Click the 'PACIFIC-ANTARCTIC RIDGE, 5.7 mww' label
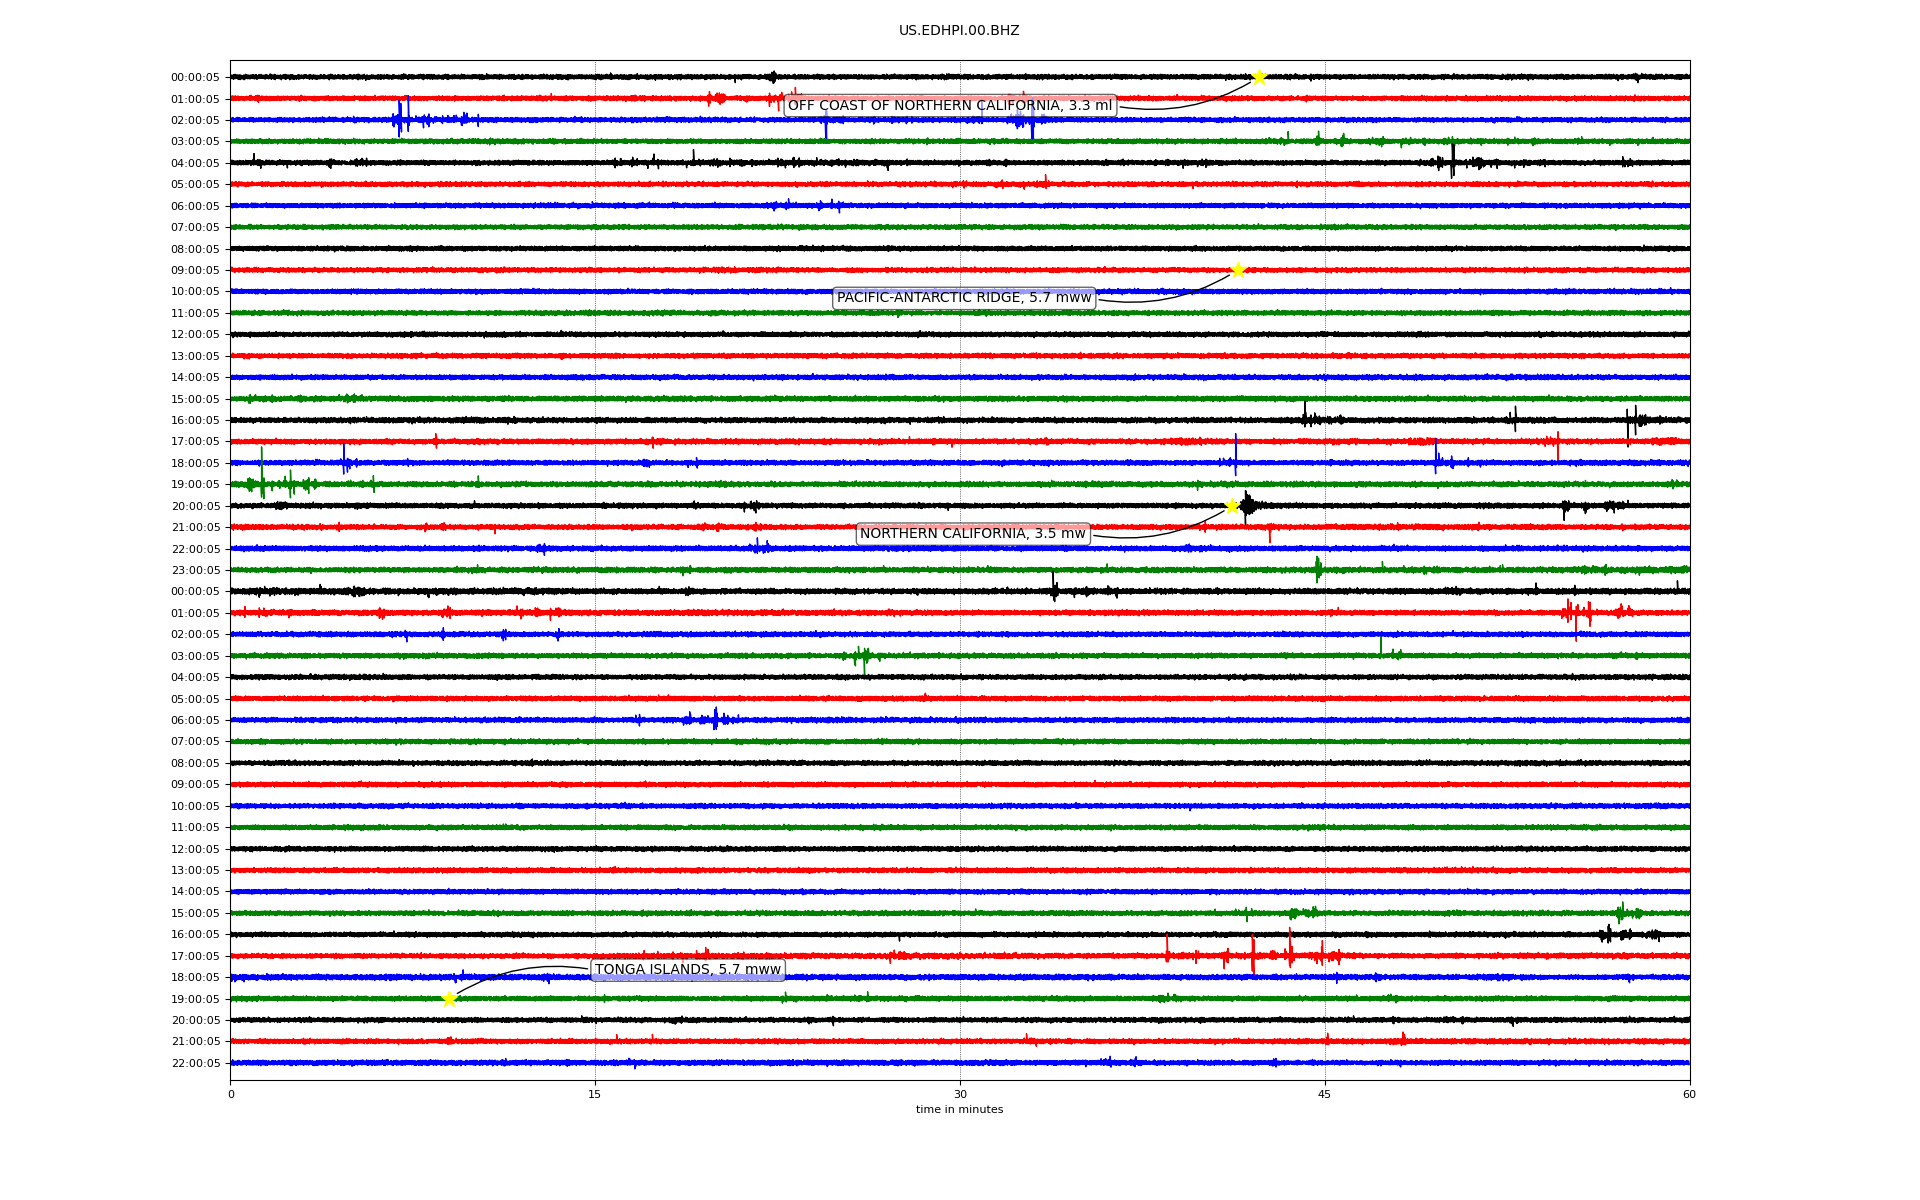Image resolution: width=1920 pixels, height=1200 pixels. (x=963, y=298)
